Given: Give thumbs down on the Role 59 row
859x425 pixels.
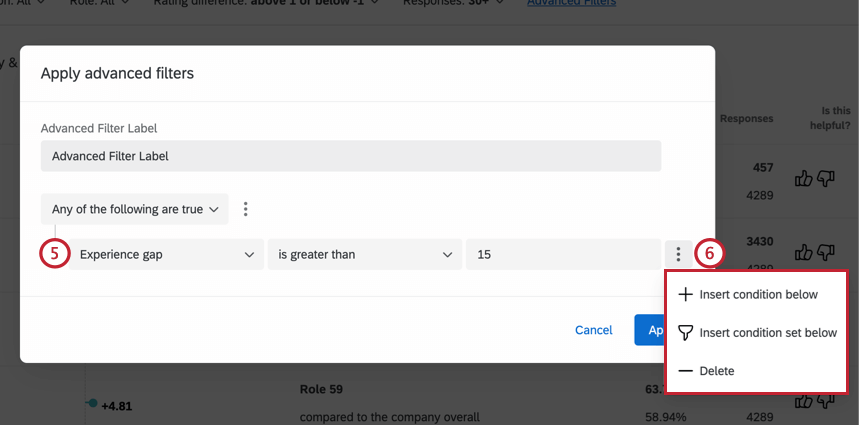Looking at the screenshot, I should [825, 401].
